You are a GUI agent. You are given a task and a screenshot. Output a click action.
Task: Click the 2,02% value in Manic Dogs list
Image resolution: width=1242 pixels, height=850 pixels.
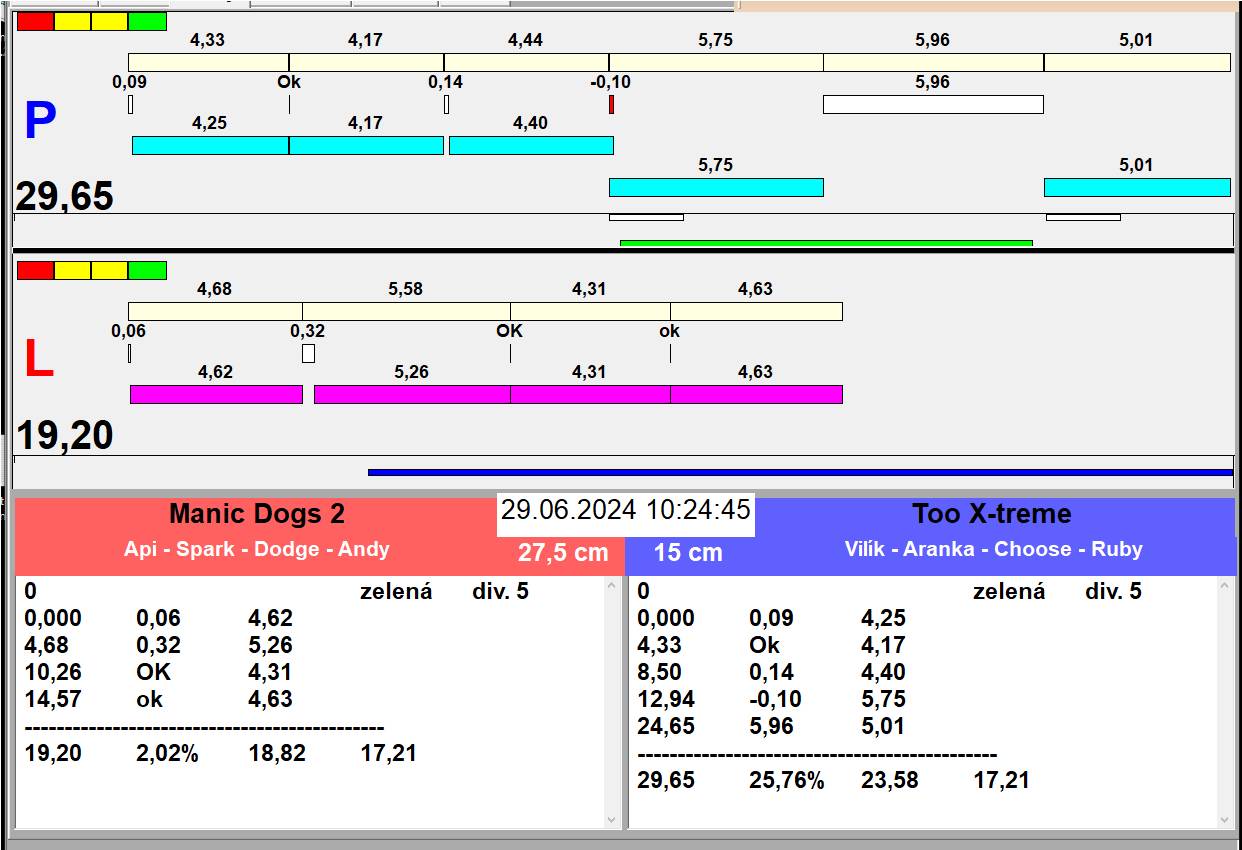[167, 753]
